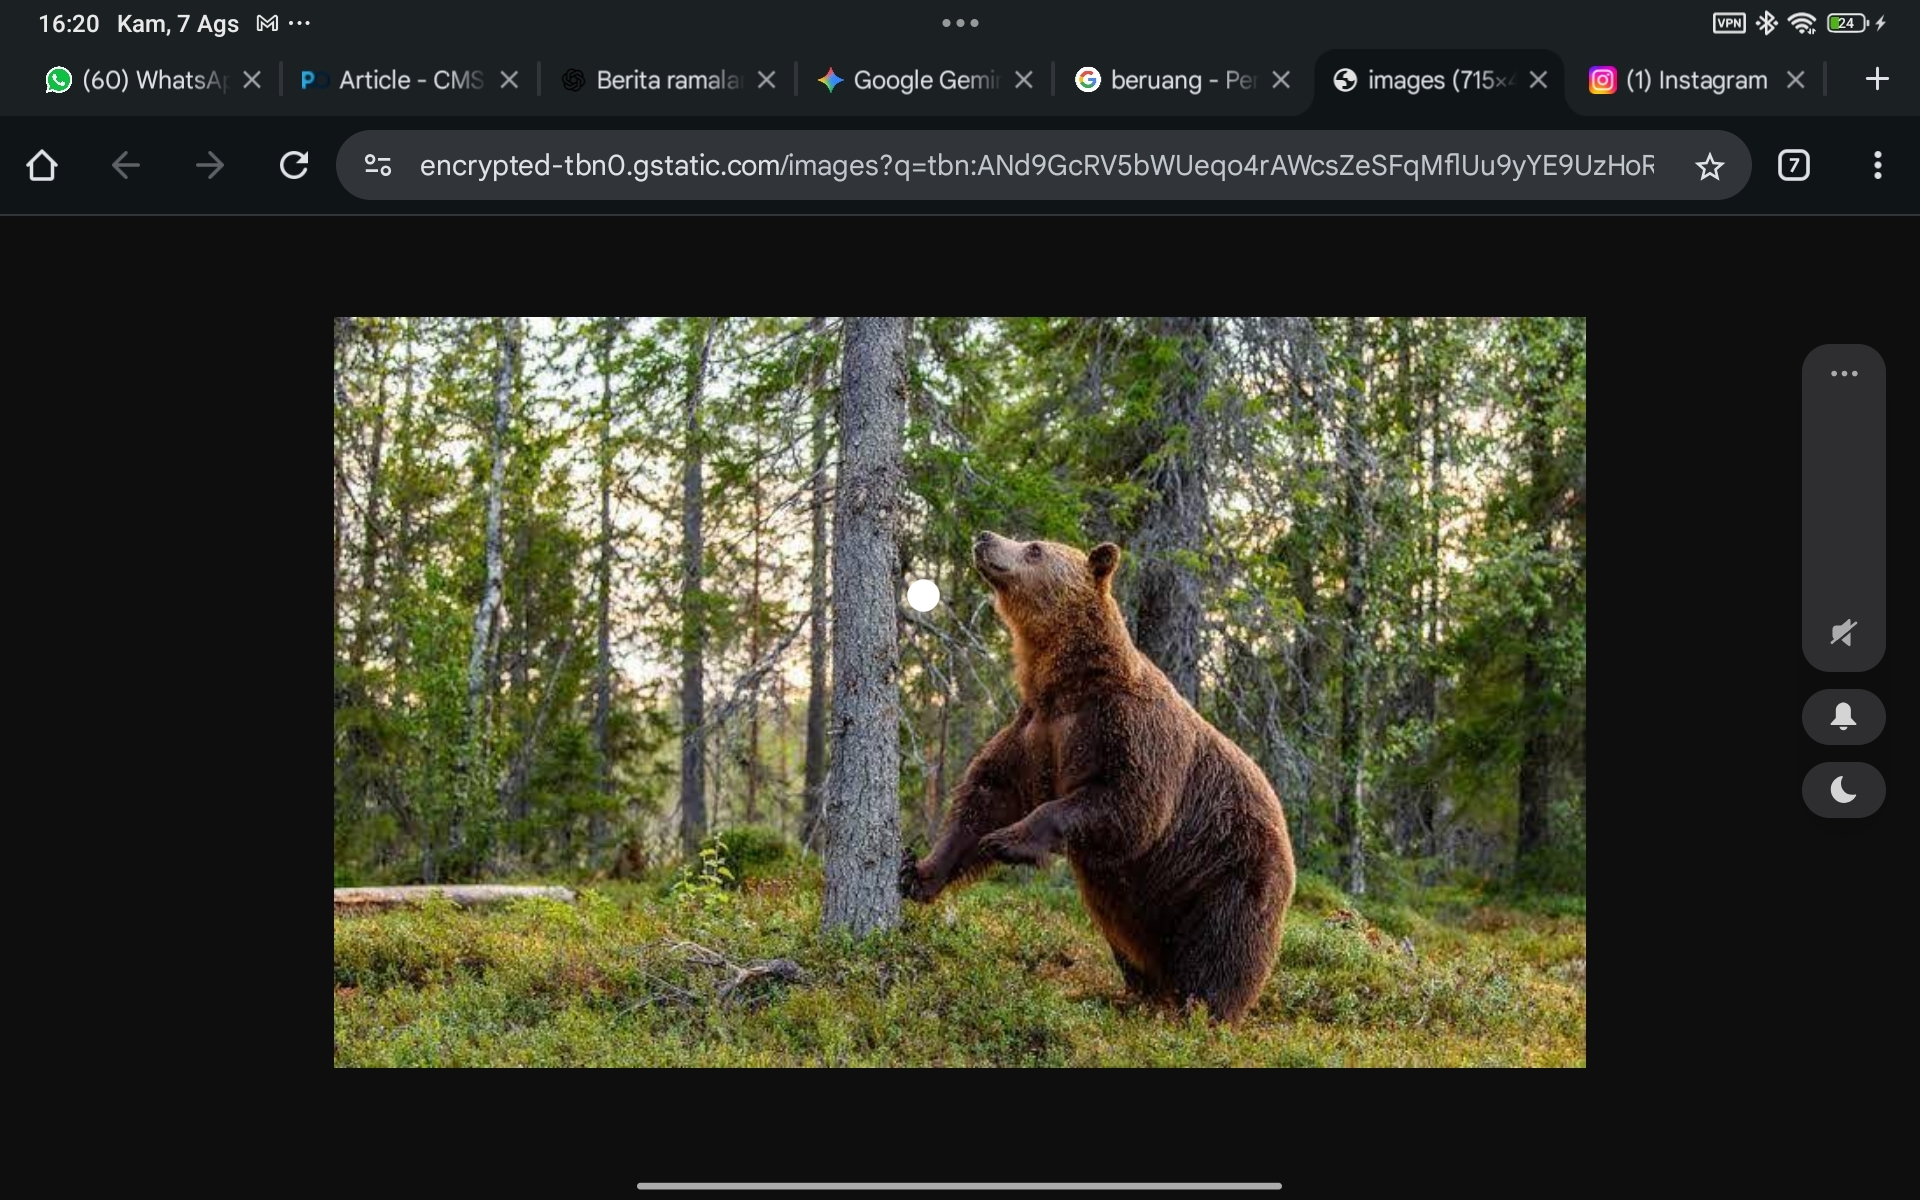
Task: Bookmark this page with the star icon
Action: click(x=1710, y=166)
